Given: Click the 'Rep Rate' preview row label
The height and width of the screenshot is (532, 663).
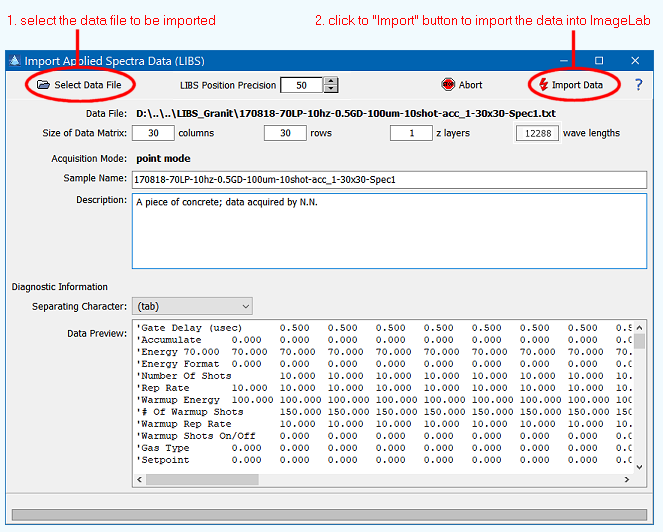Looking at the screenshot, I should pos(165,388).
